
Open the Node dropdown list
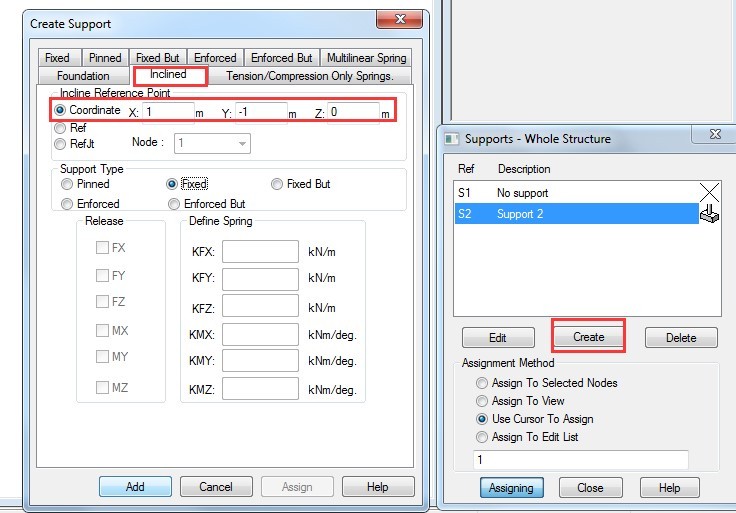pyautogui.click(x=212, y=143)
